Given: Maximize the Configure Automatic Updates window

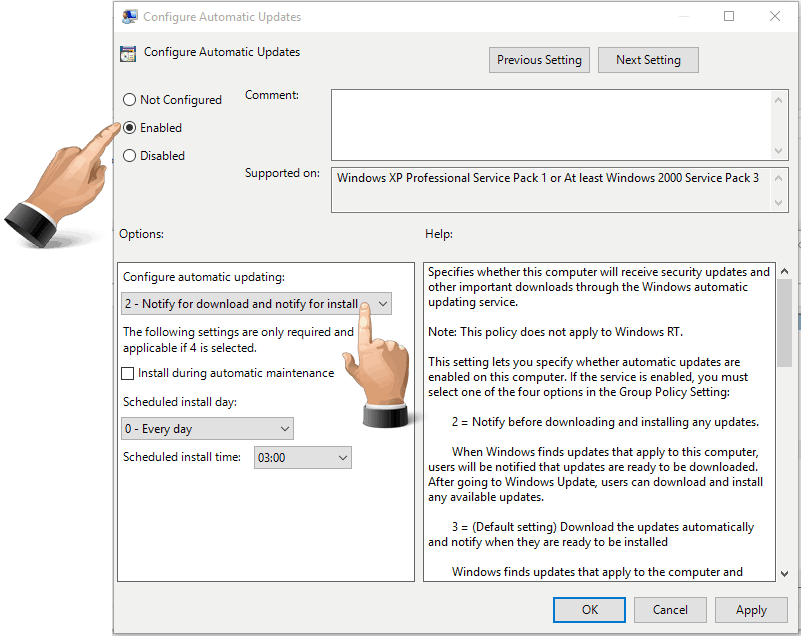Looking at the screenshot, I should click(x=729, y=16).
